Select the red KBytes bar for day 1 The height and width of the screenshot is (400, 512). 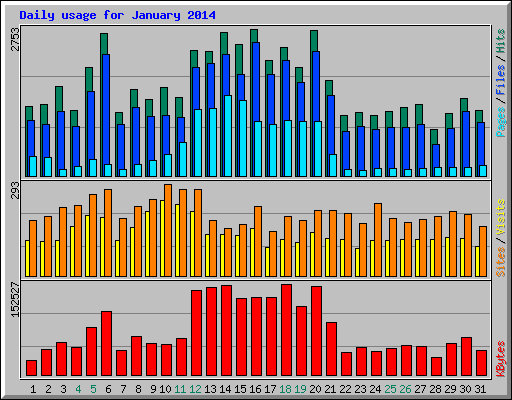point(32,368)
